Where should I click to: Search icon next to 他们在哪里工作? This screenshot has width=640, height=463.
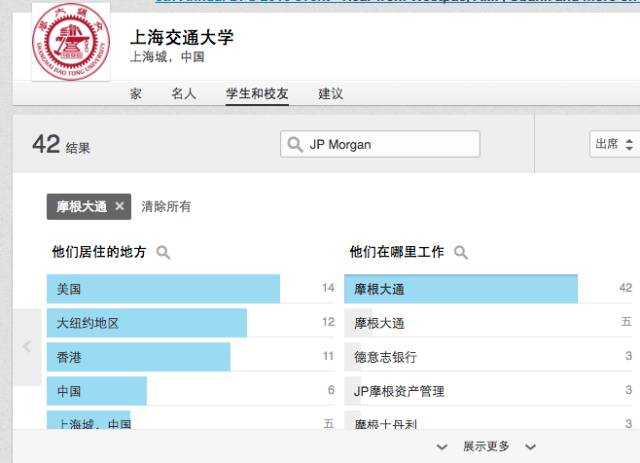(x=461, y=253)
